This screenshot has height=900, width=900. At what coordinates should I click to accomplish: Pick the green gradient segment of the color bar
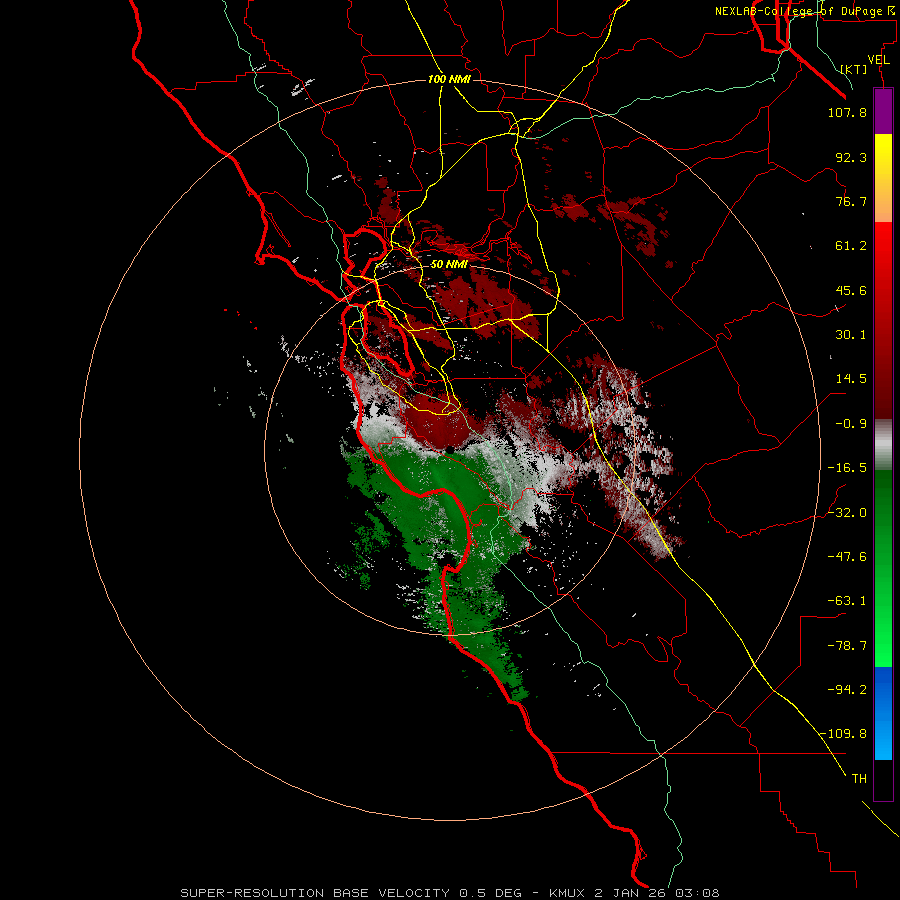point(883,568)
